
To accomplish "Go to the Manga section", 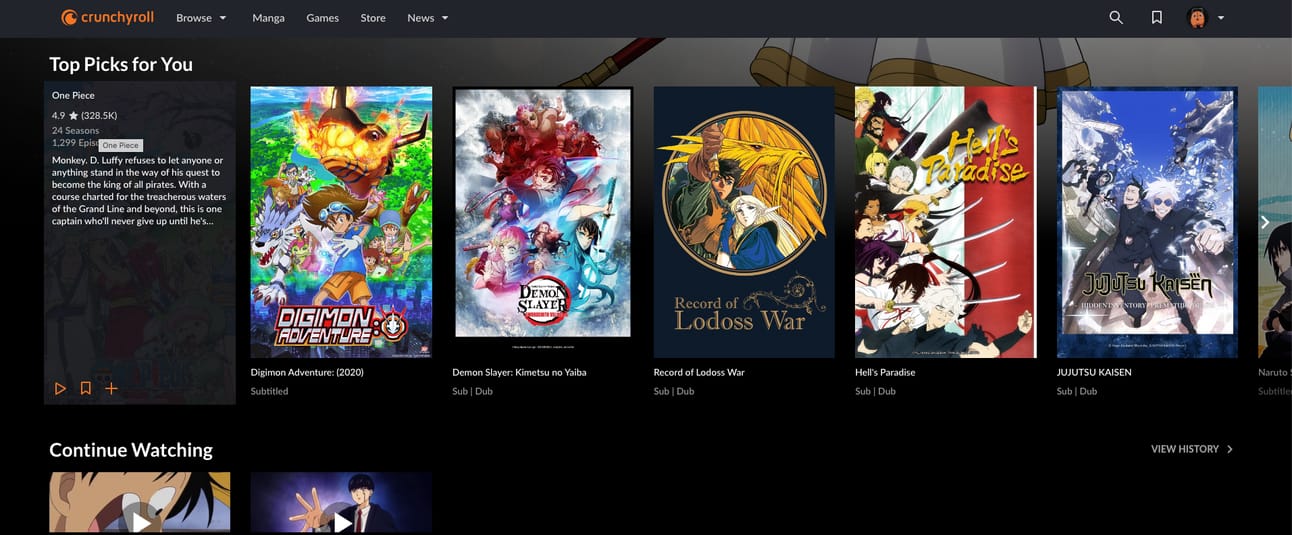I will pyautogui.click(x=268, y=18).
